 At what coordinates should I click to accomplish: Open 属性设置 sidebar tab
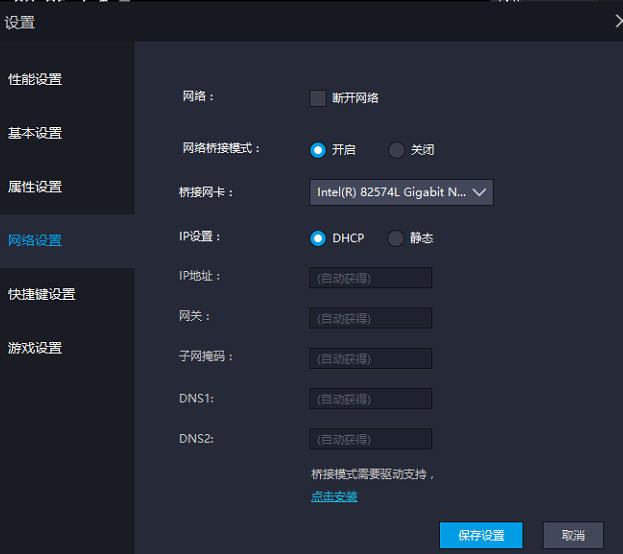(x=36, y=187)
